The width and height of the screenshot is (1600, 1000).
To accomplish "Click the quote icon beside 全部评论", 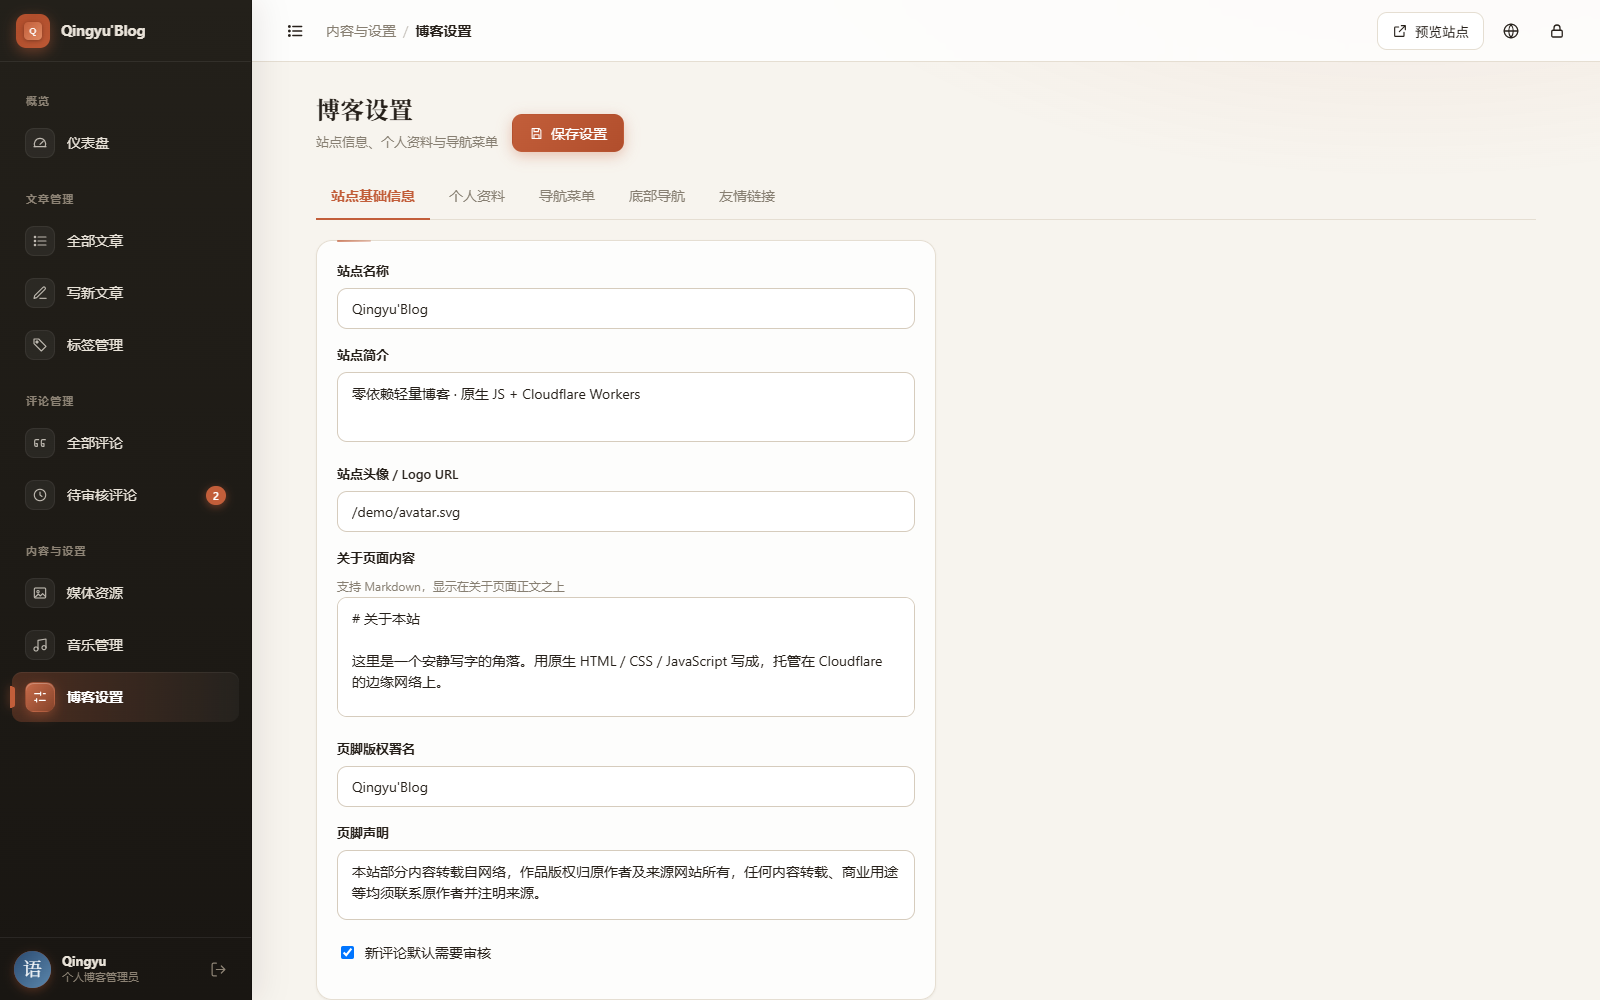I will tap(40, 443).
